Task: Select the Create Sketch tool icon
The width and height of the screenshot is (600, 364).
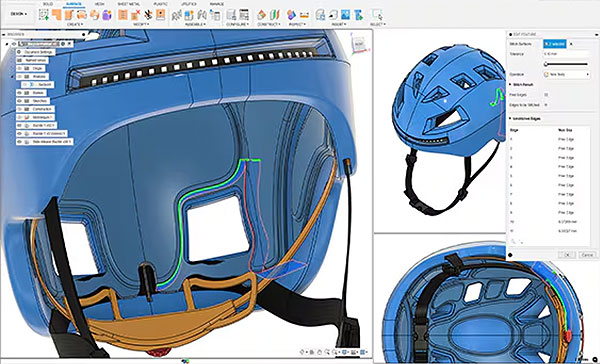Action: tap(44, 15)
